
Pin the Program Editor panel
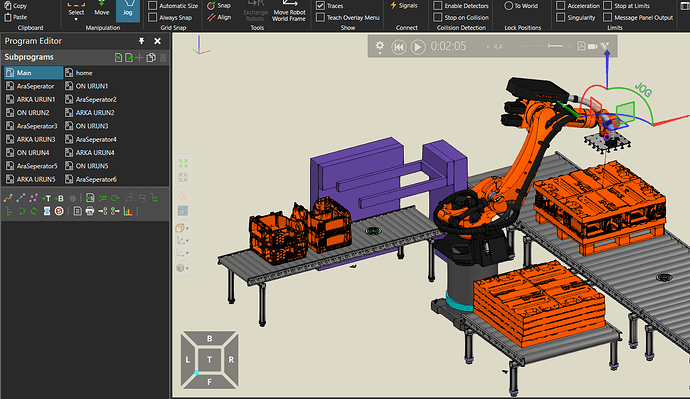[141, 41]
